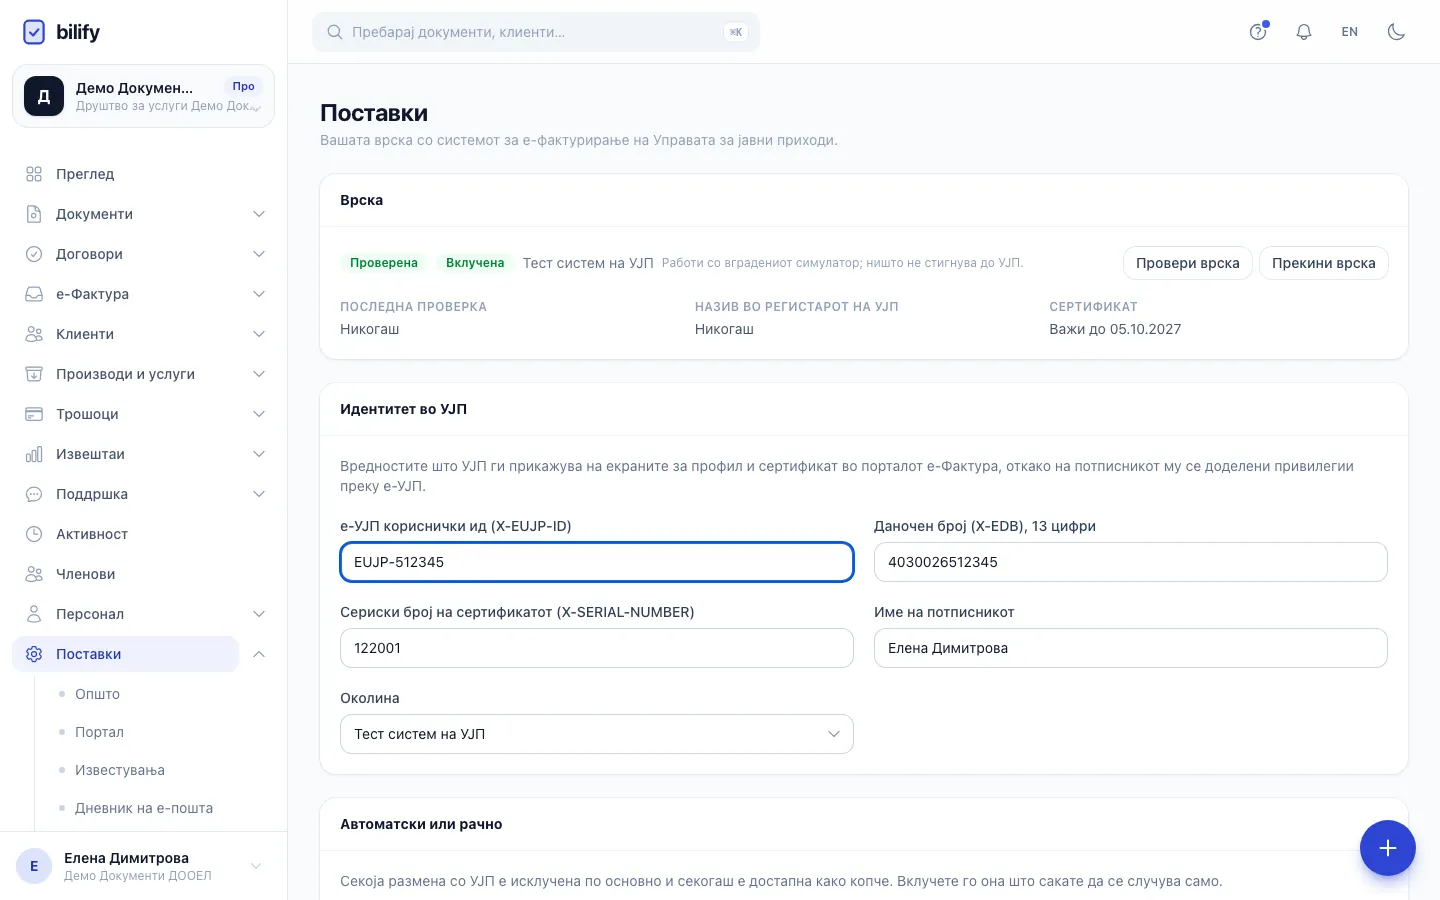Focus the search documents field
The width and height of the screenshot is (1440, 900).
click(x=536, y=32)
